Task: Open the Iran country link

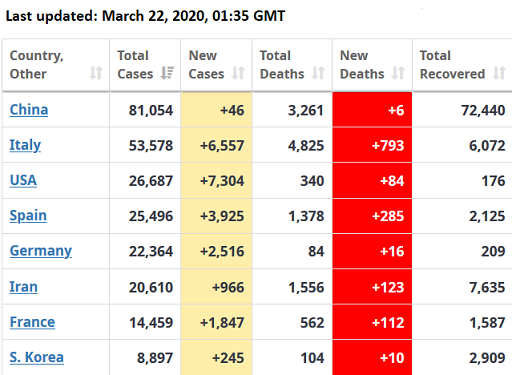Action: (24, 287)
